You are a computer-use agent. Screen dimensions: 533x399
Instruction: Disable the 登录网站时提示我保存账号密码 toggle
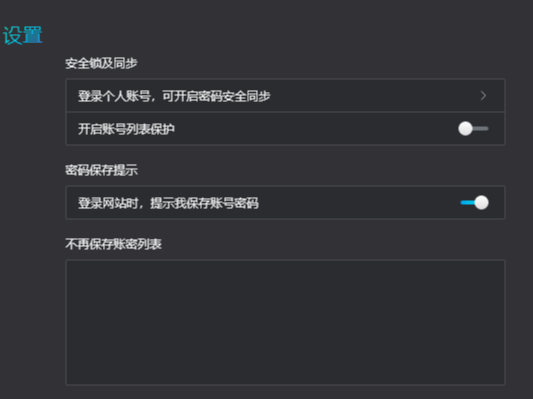[475, 203]
